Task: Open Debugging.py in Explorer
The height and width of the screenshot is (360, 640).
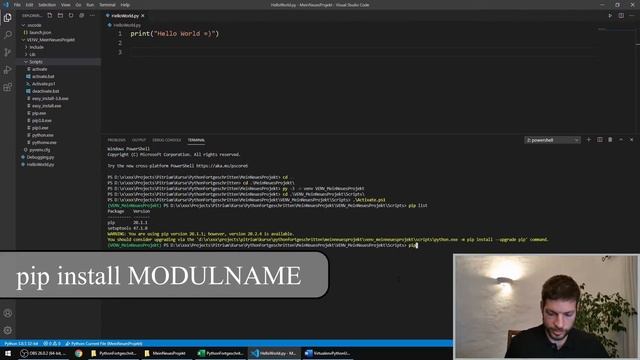Action: tap(40, 157)
